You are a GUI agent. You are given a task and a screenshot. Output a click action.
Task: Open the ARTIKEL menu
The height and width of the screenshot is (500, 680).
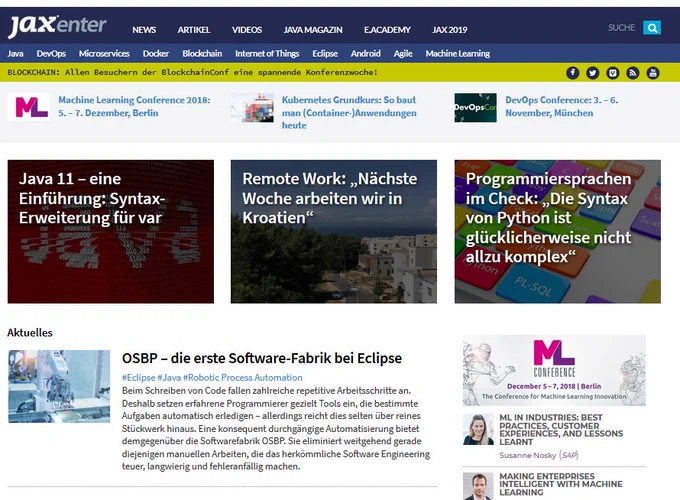click(x=193, y=30)
